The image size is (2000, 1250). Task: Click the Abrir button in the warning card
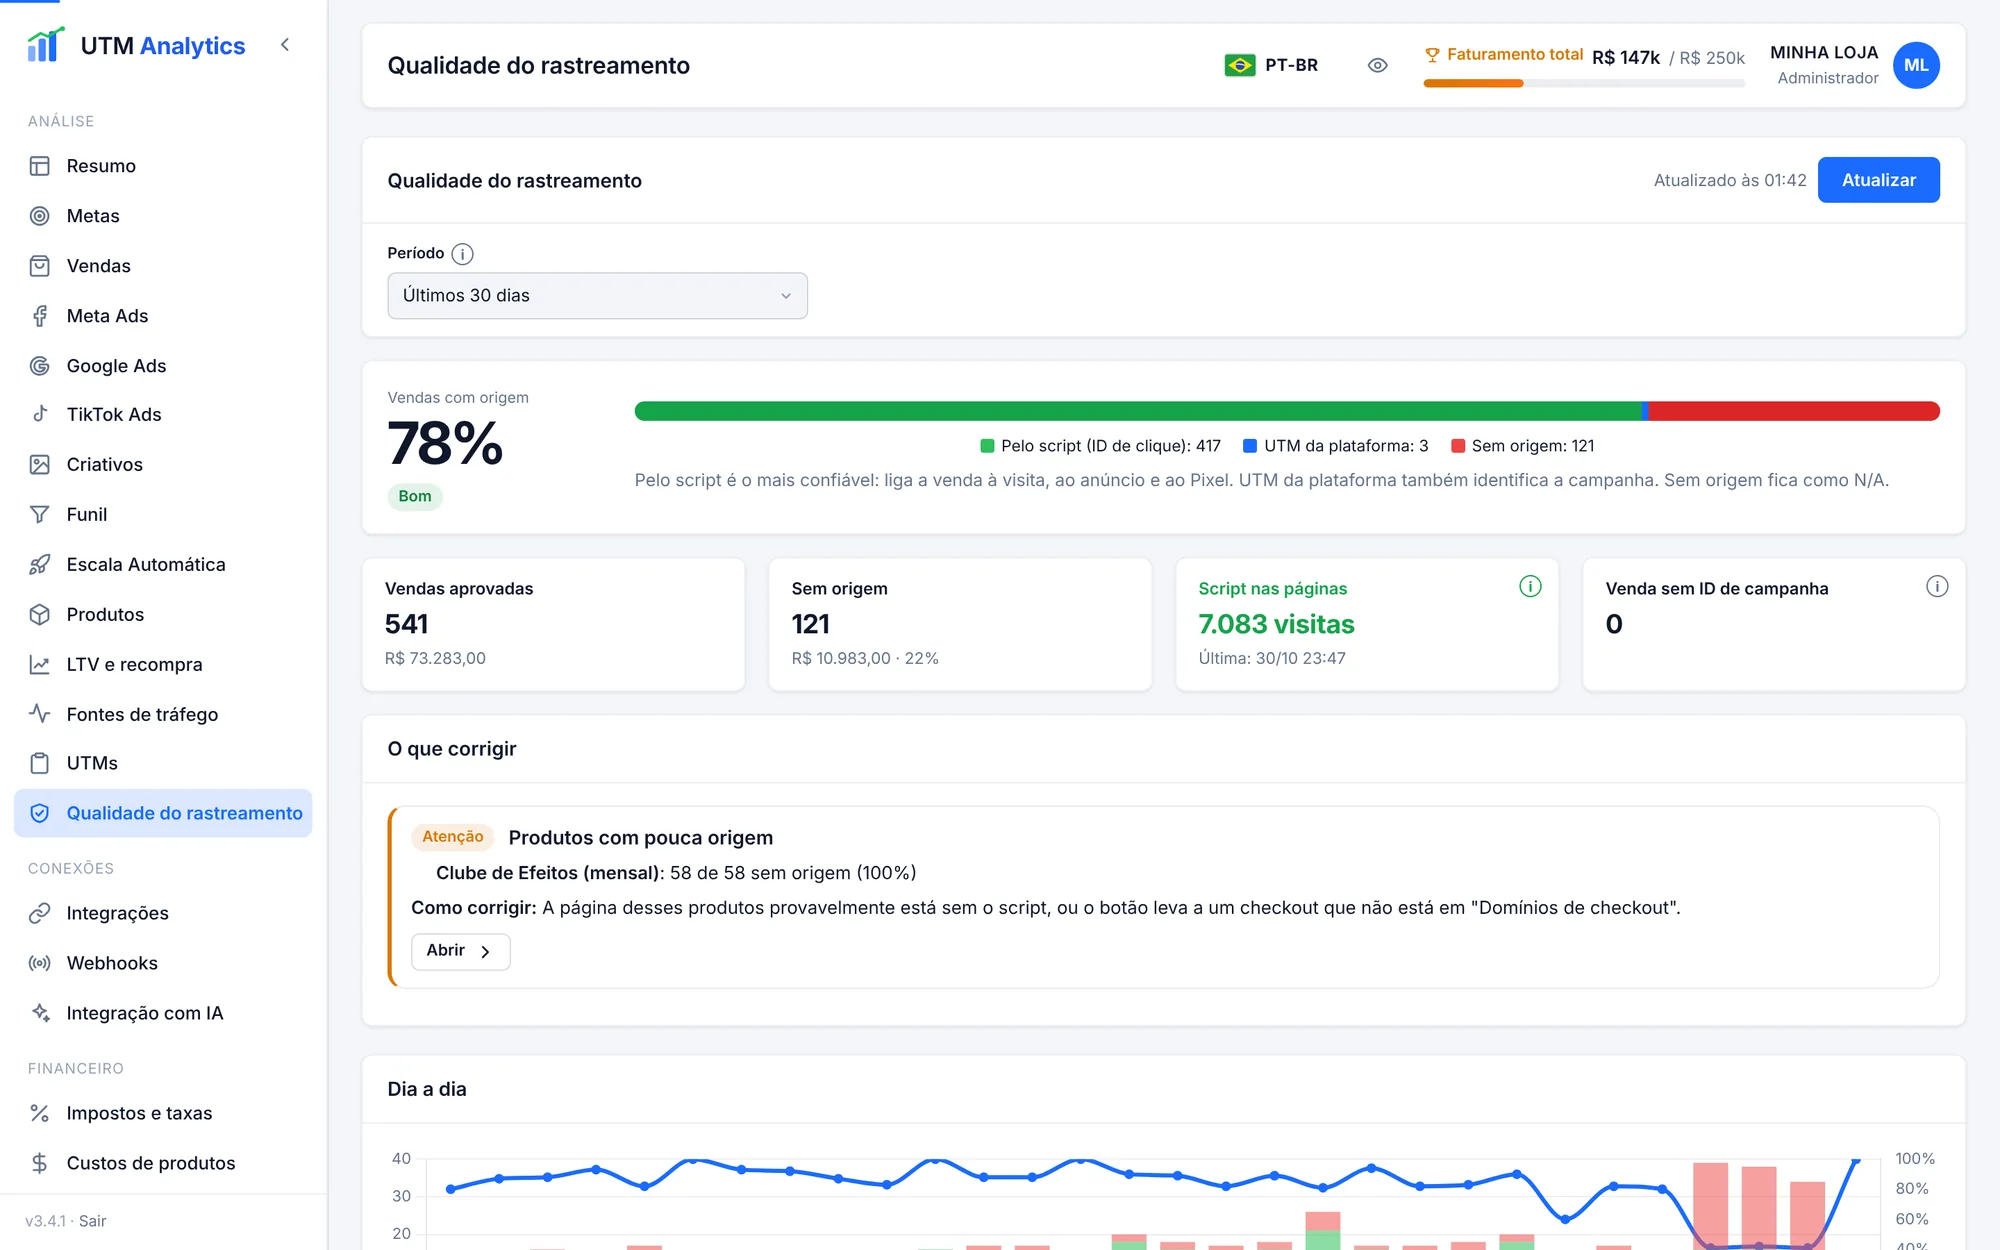pyautogui.click(x=460, y=951)
